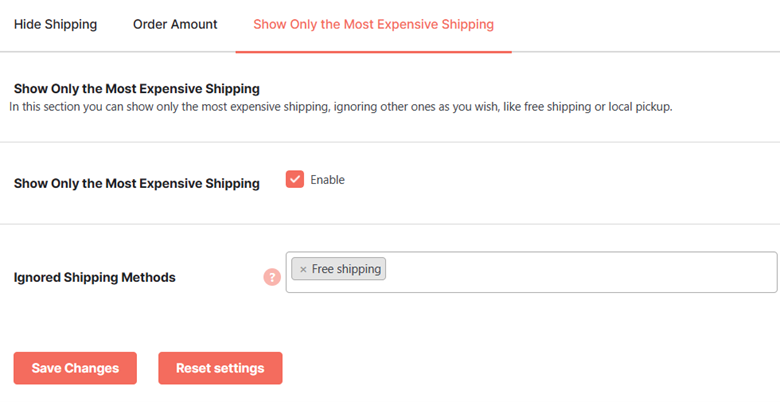Click the section description paragraph
Viewport: 780px width, 402px height.
click(x=341, y=107)
